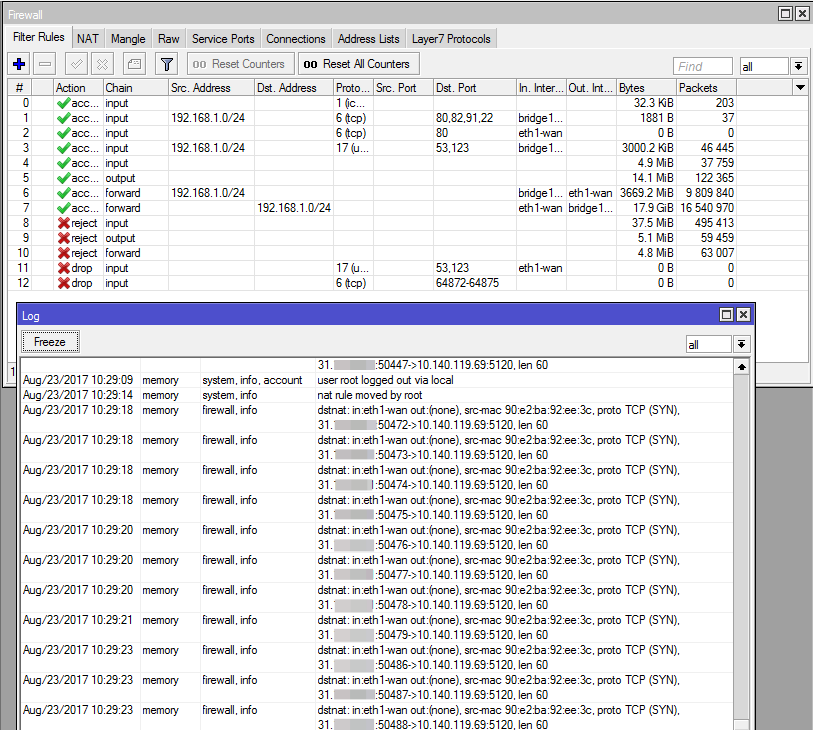Click the comment icon in toolbar
This screenshot has width=813, height=730.
(134, 64)
